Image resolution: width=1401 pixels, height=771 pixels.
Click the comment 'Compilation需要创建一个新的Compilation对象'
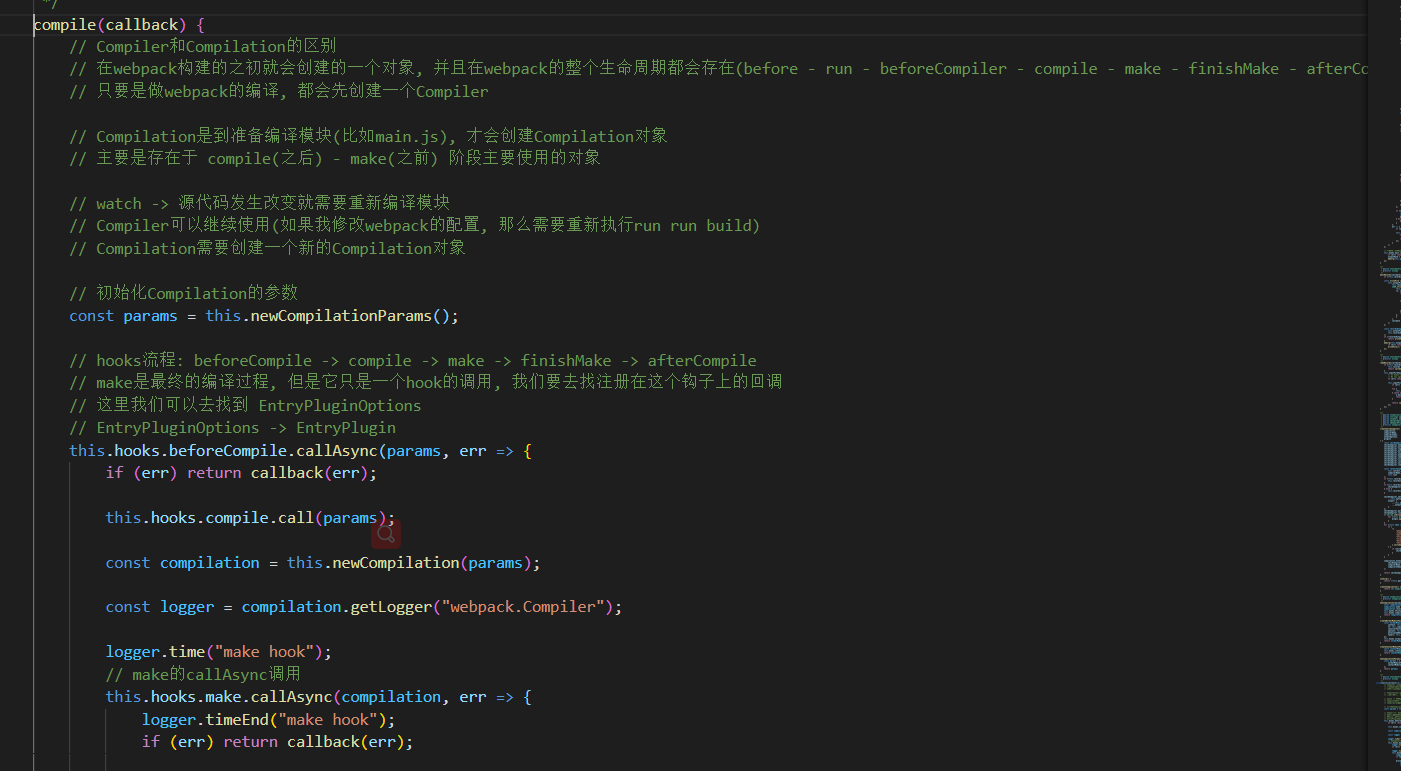268,248
